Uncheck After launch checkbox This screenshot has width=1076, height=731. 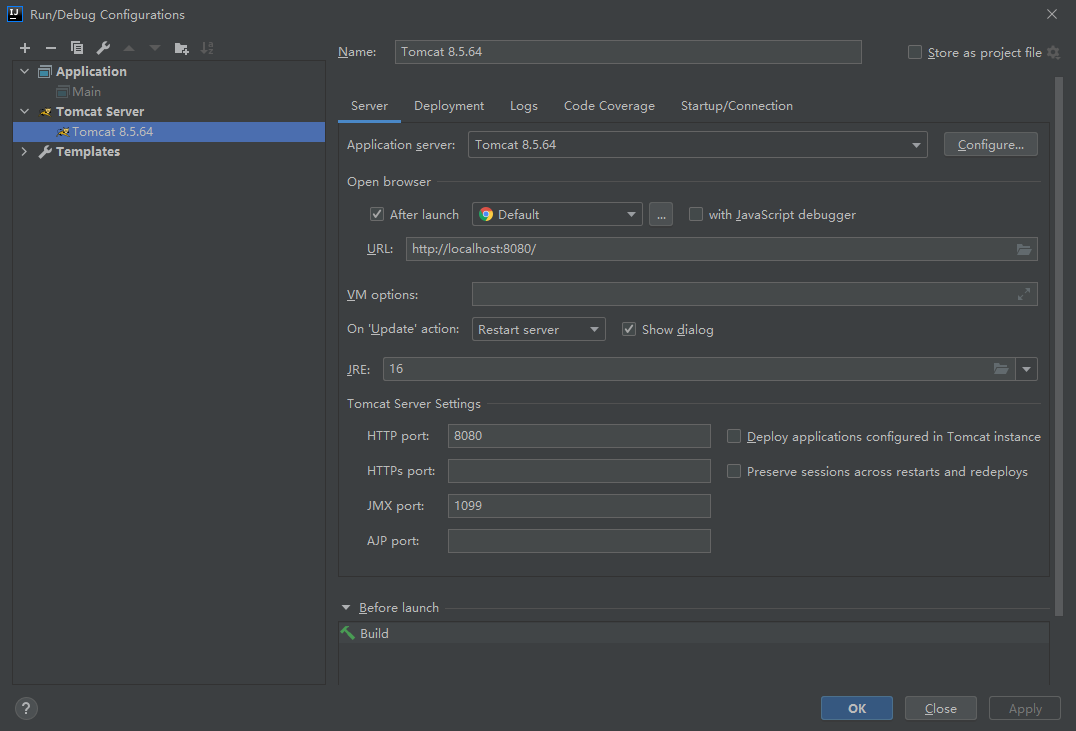tap(377, 214)
